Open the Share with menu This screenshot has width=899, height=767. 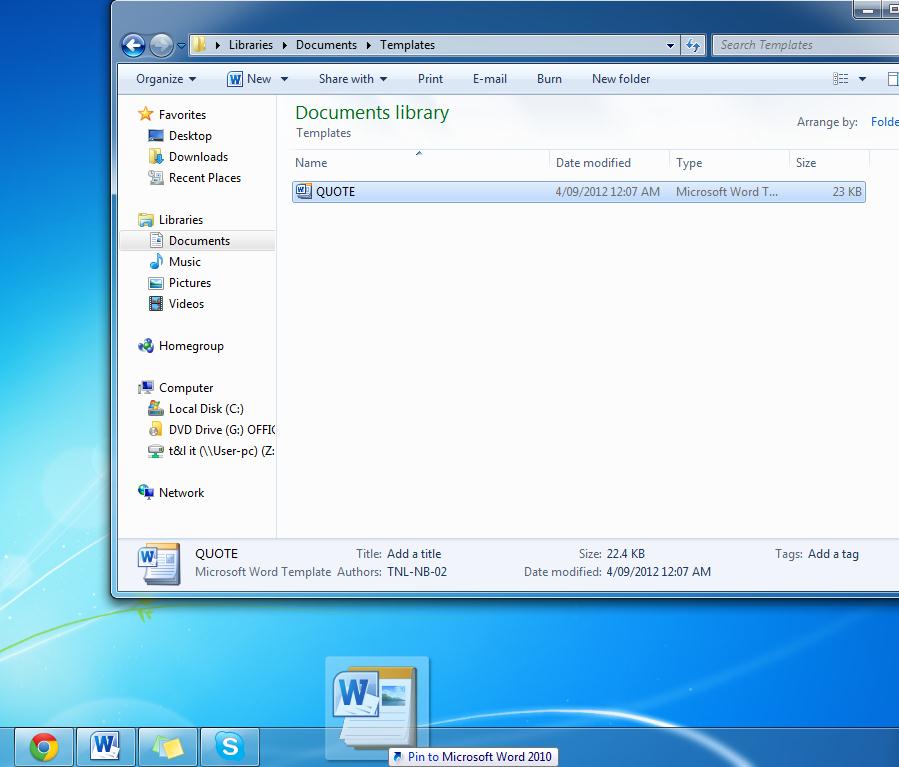[353, 79]
